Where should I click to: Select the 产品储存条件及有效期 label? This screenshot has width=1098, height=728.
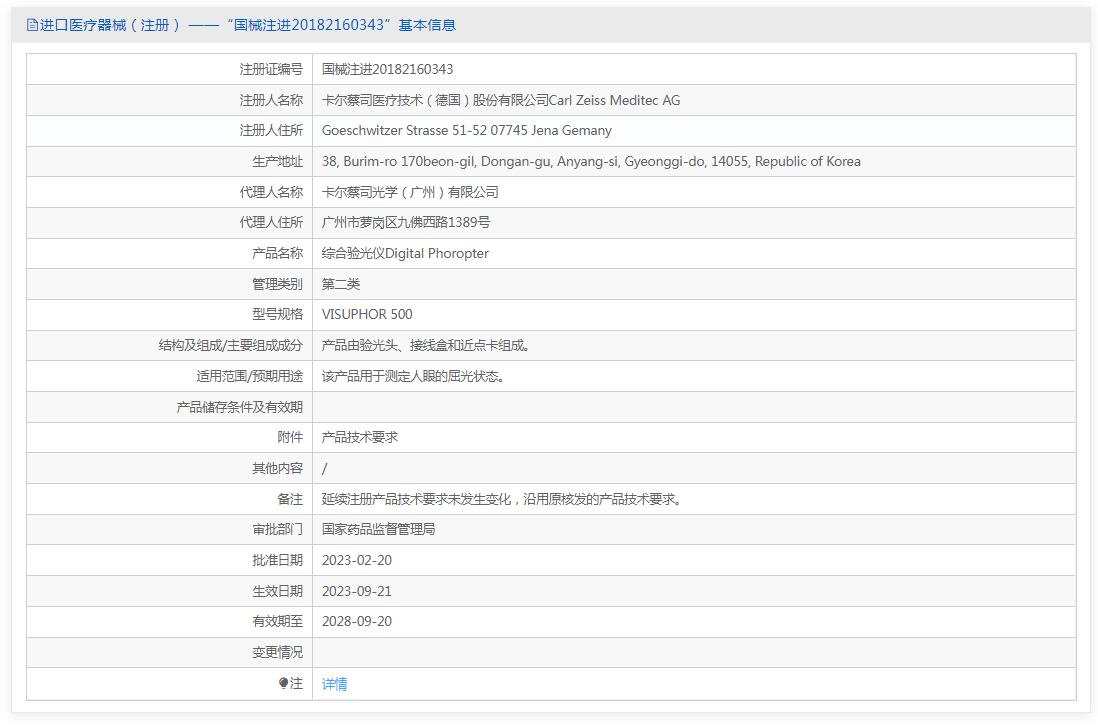click(239, 407)
